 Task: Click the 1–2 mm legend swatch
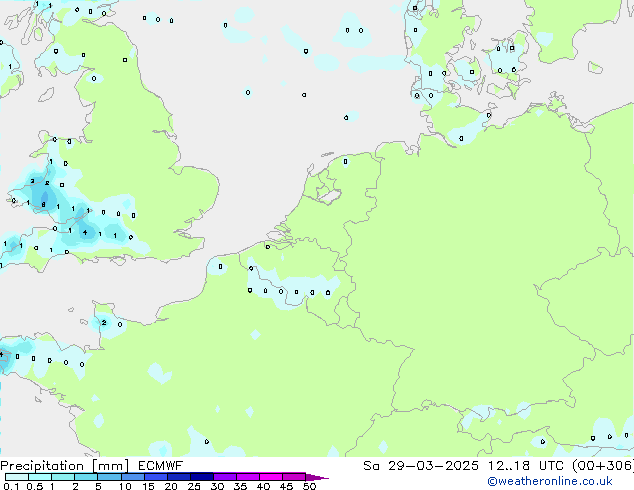pos(63,477)
